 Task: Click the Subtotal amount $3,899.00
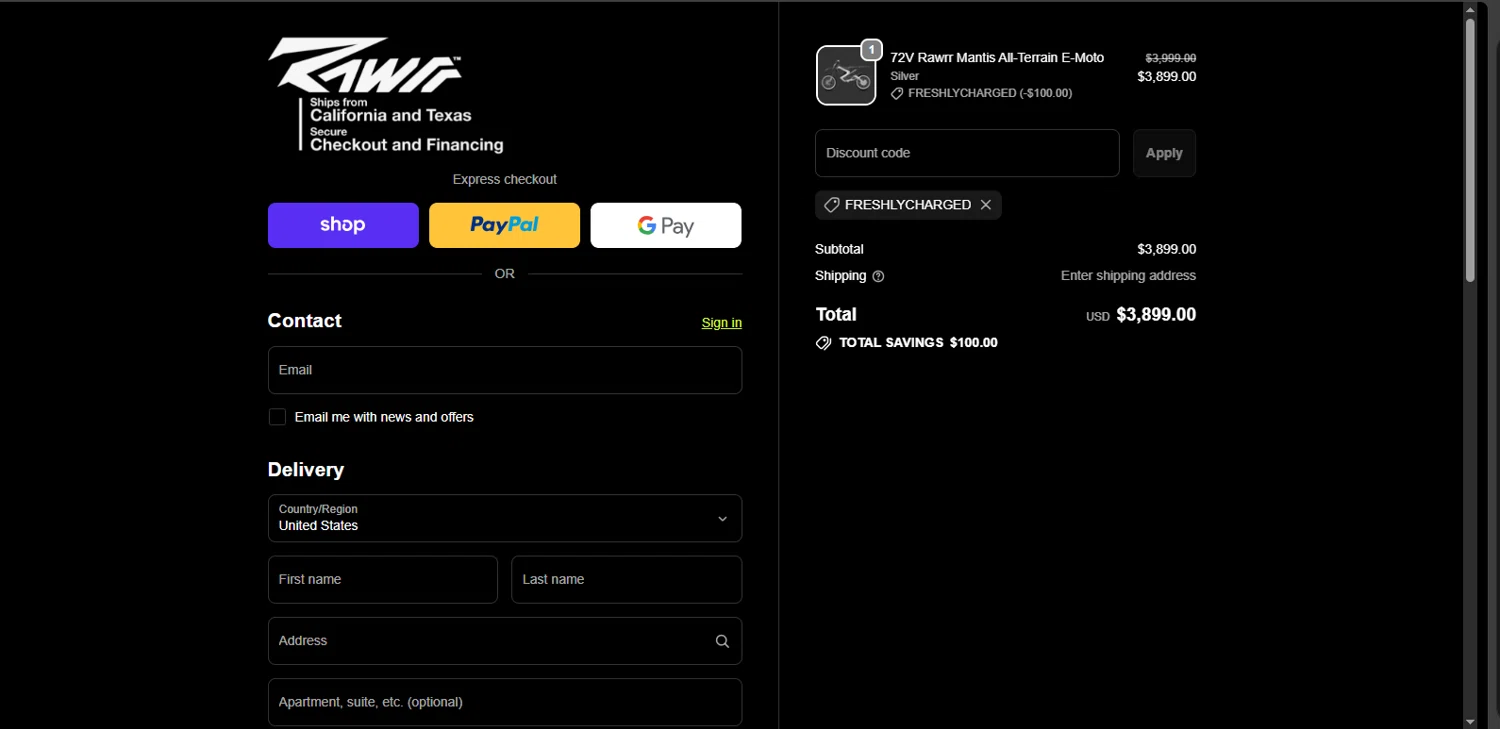1167,249
